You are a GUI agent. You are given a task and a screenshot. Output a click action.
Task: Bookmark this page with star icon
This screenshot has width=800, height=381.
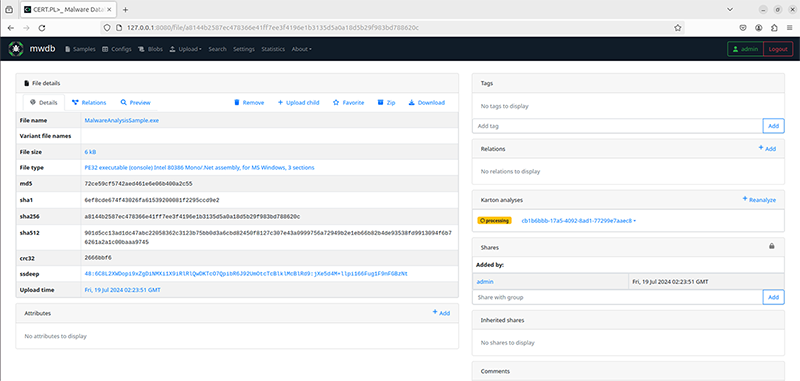click(678, 28)
